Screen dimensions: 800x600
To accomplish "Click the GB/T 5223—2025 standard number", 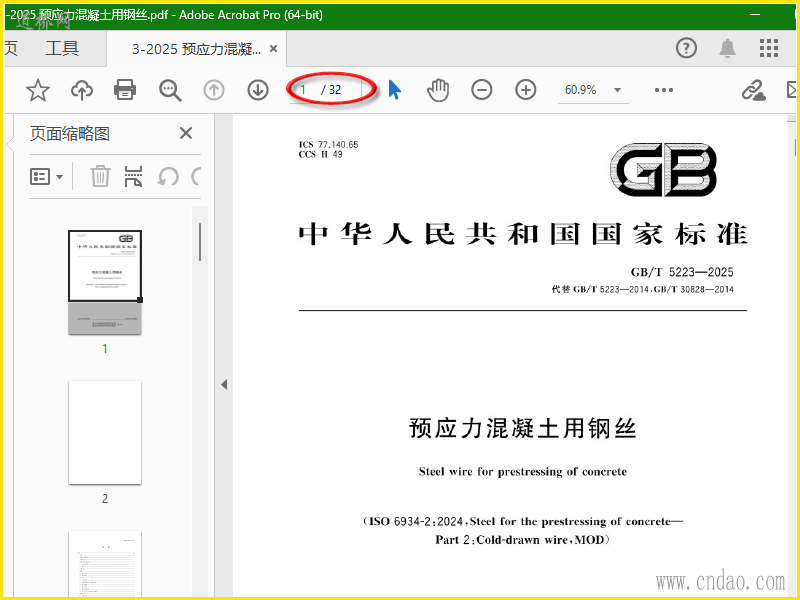I will 682,272.
